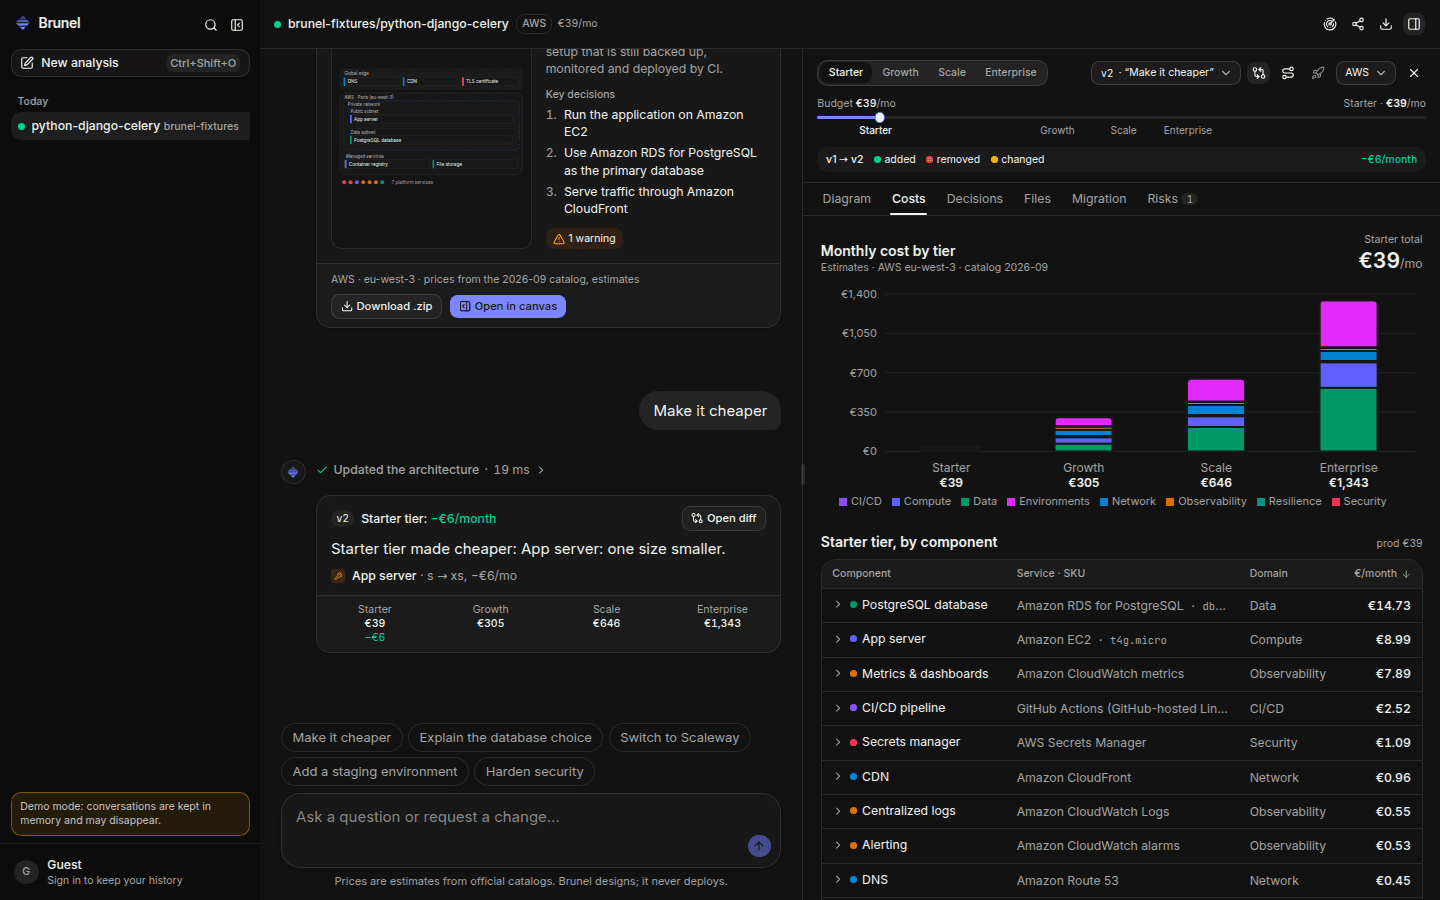The height and width of the screenshot is (900, 1440).
Task: Click the wrench icon next to App server
Action: click(338, 576)
